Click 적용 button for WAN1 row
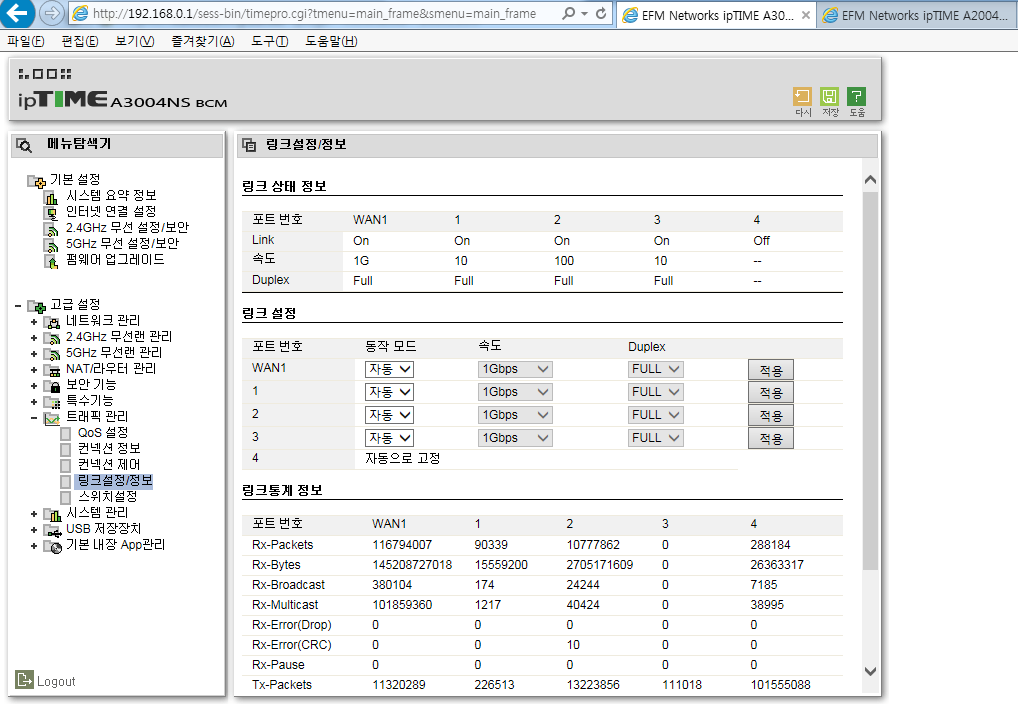This screenshot has height=704, width=1018. coord(771,370)
